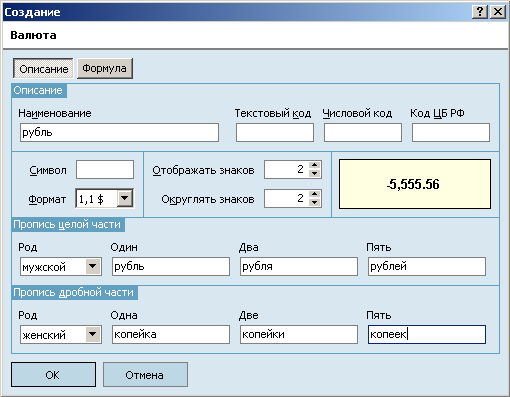Open the Род dropdown showing женский
Screen dimensions: 510x397
tap(93, 334)
